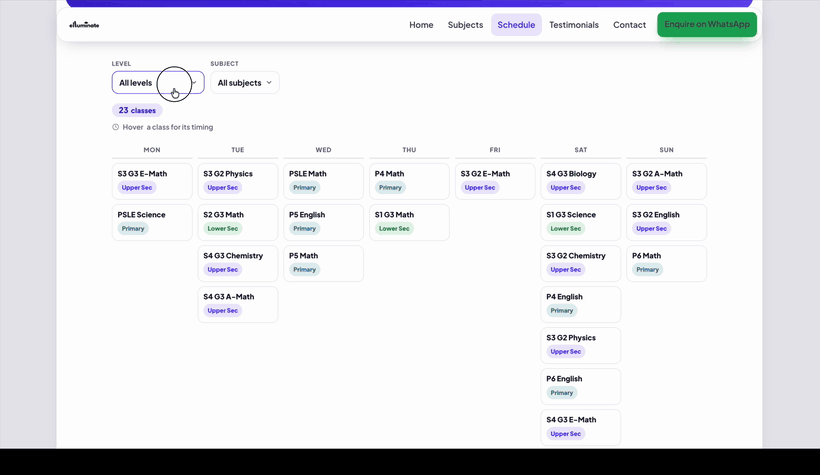Click the FRI column header
This screenshot has width=820, height=475.
(x=495, y=150)
